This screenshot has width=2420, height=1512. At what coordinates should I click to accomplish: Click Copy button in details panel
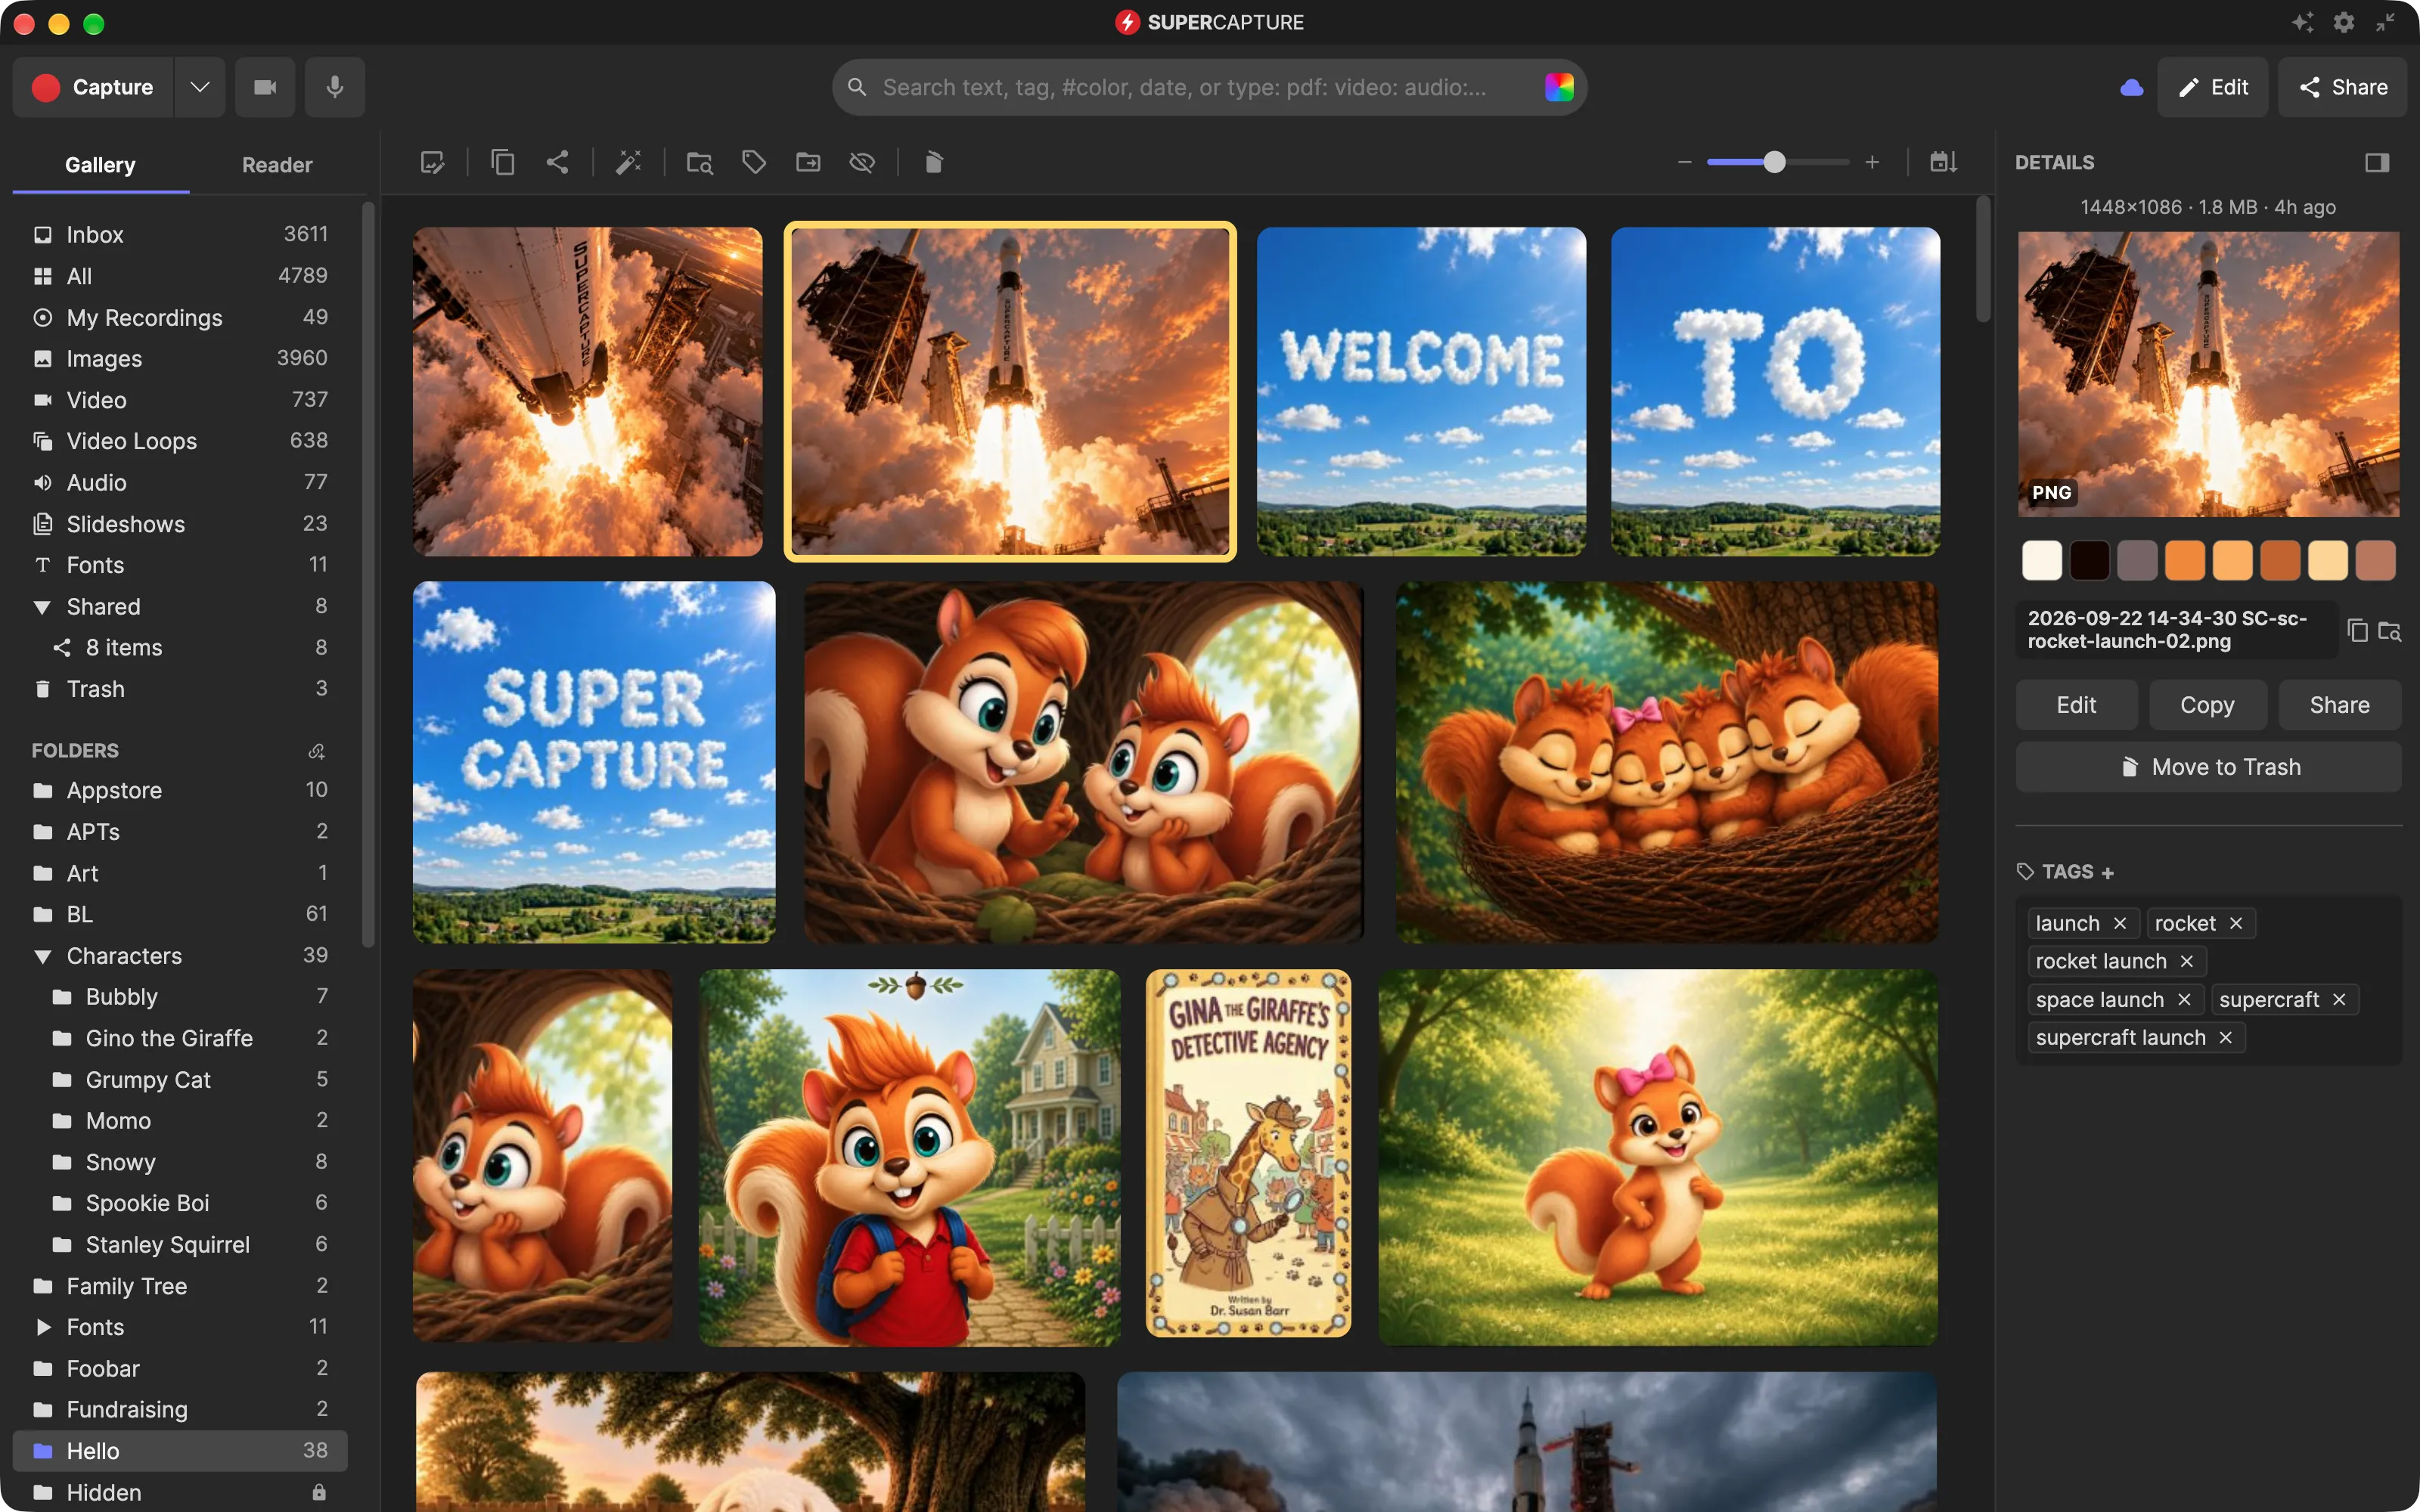coord(2207,705)
